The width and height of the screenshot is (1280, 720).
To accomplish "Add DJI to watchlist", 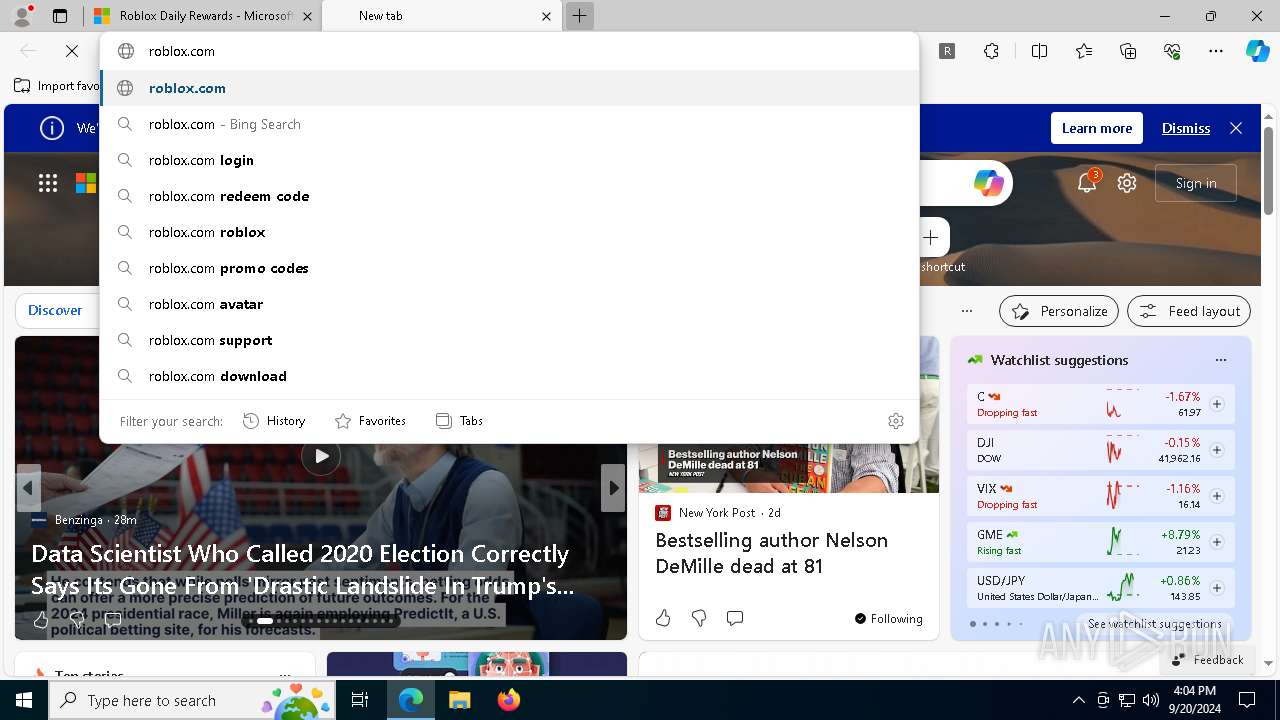I will tap(1217, 450).
